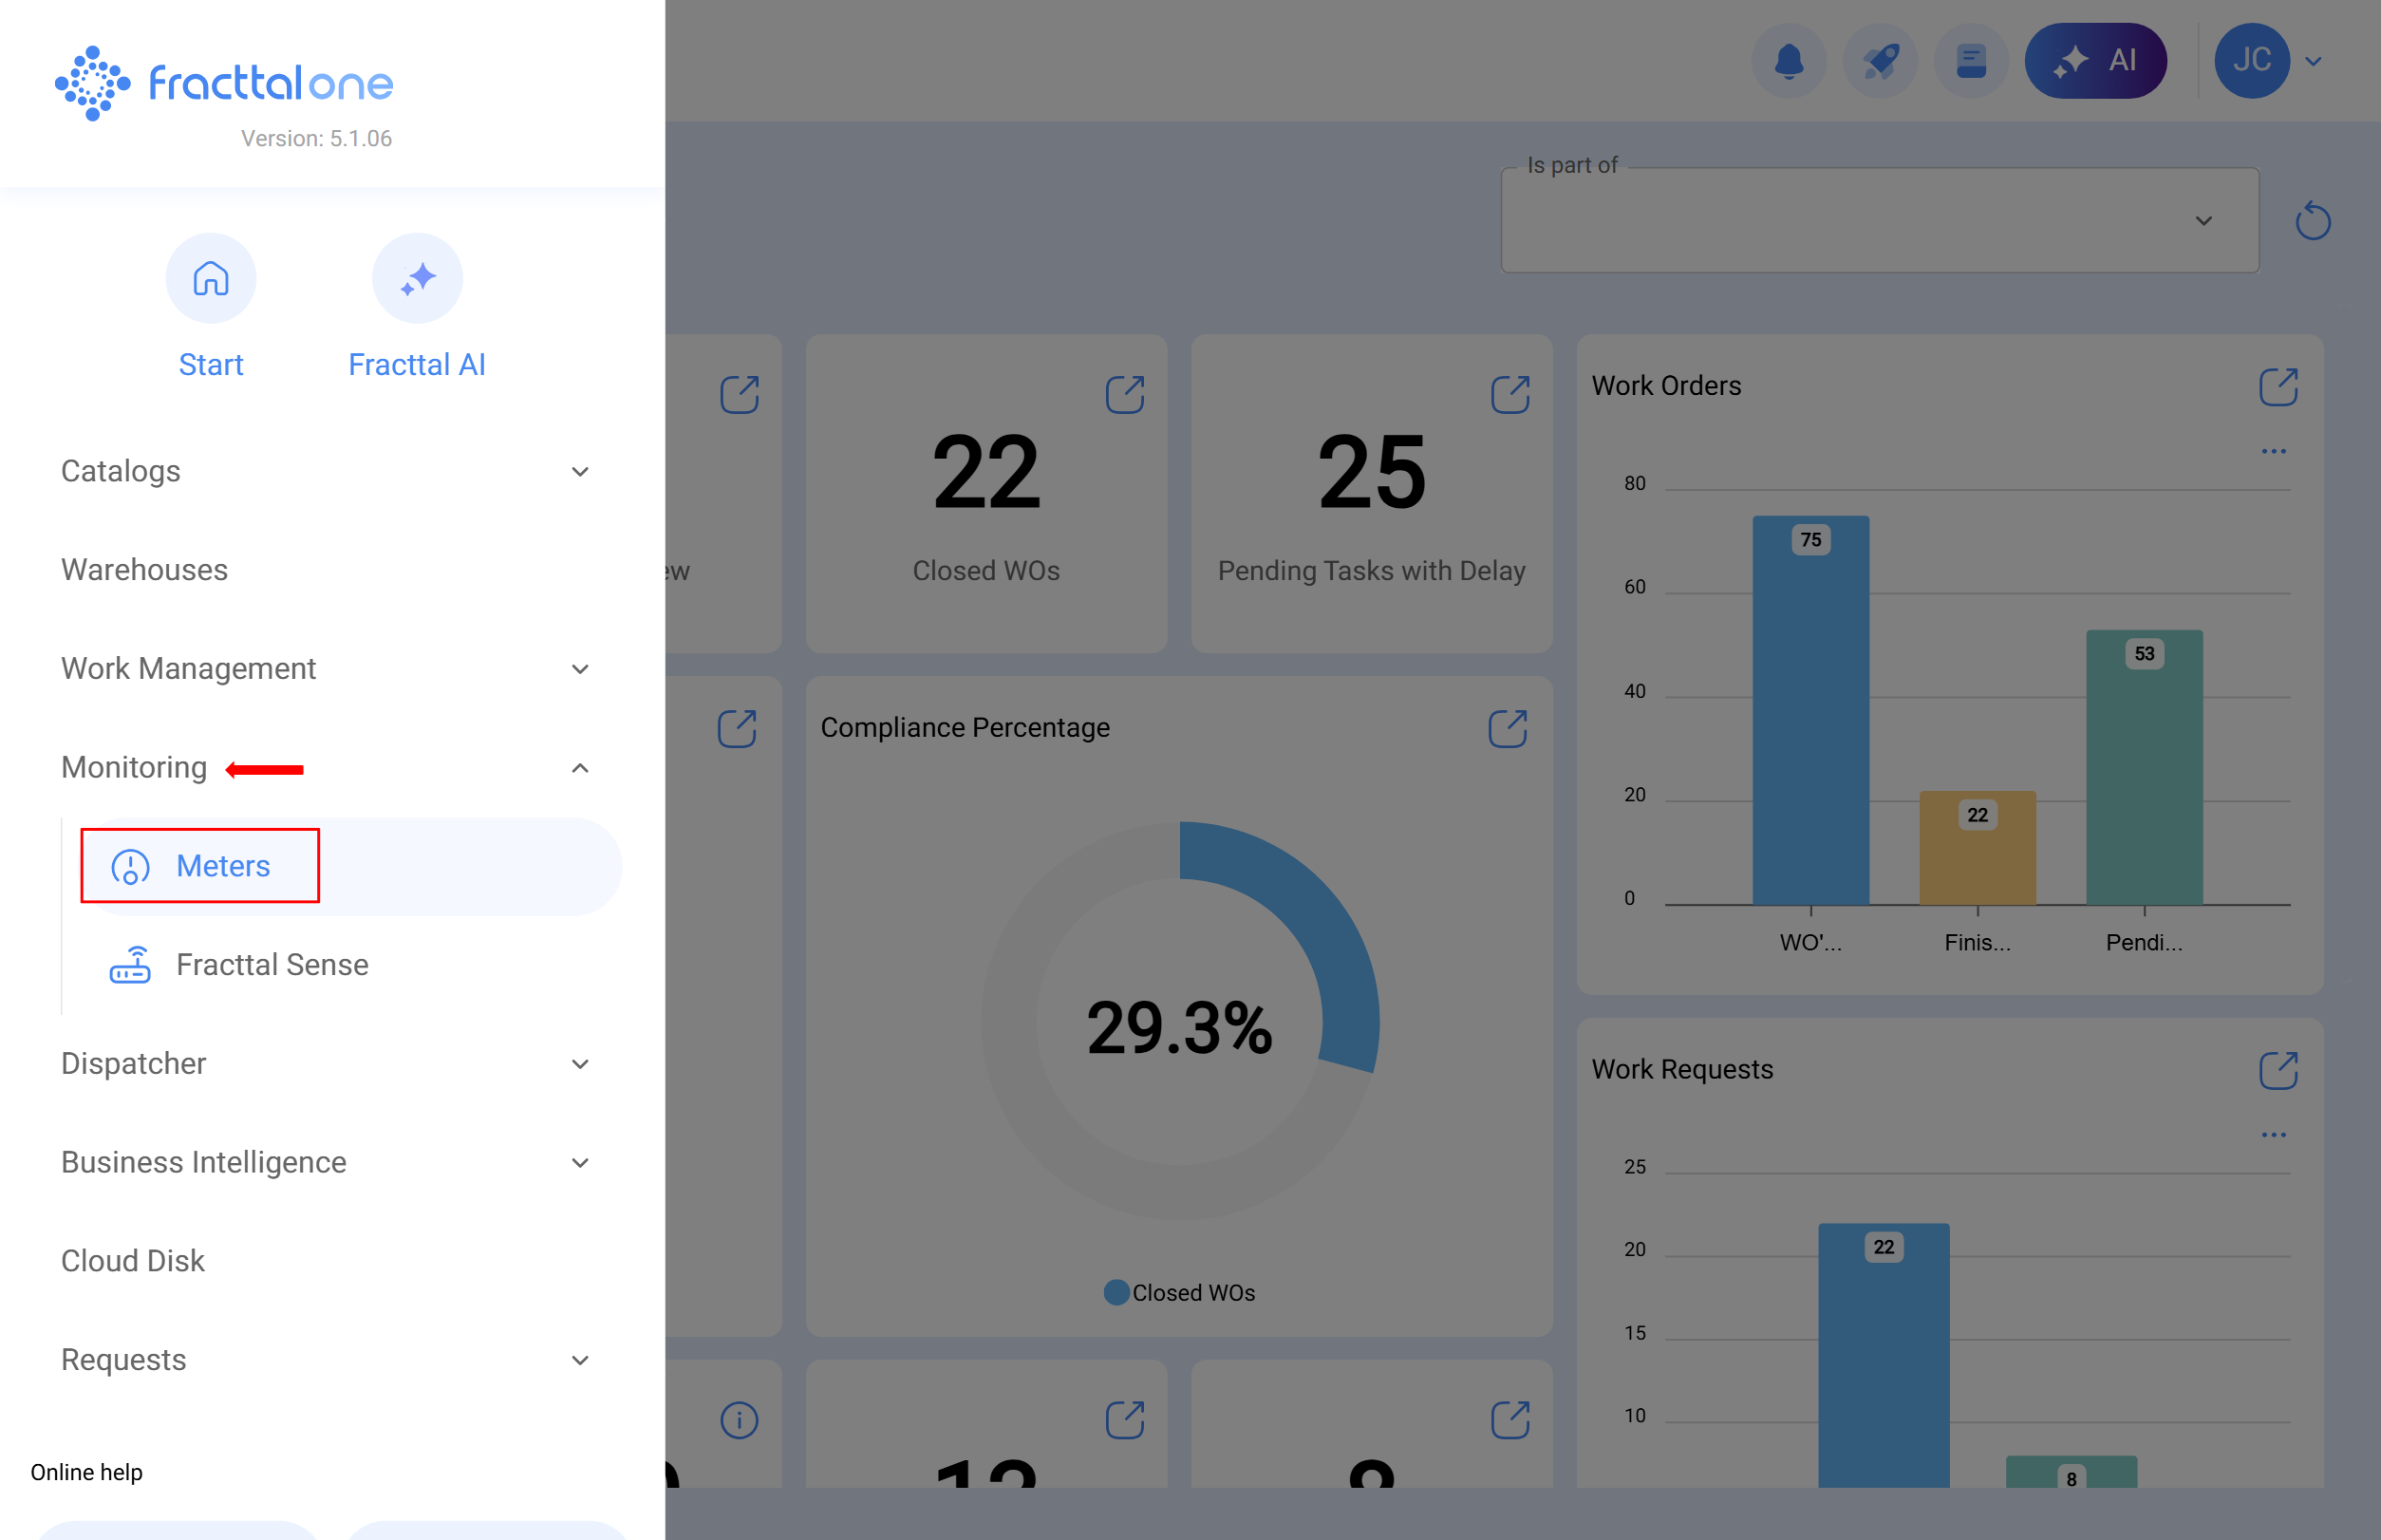Click the rocket launch icon in the header
This screenshot has height=1540, width=2381.
click(x=1881, y=60)
